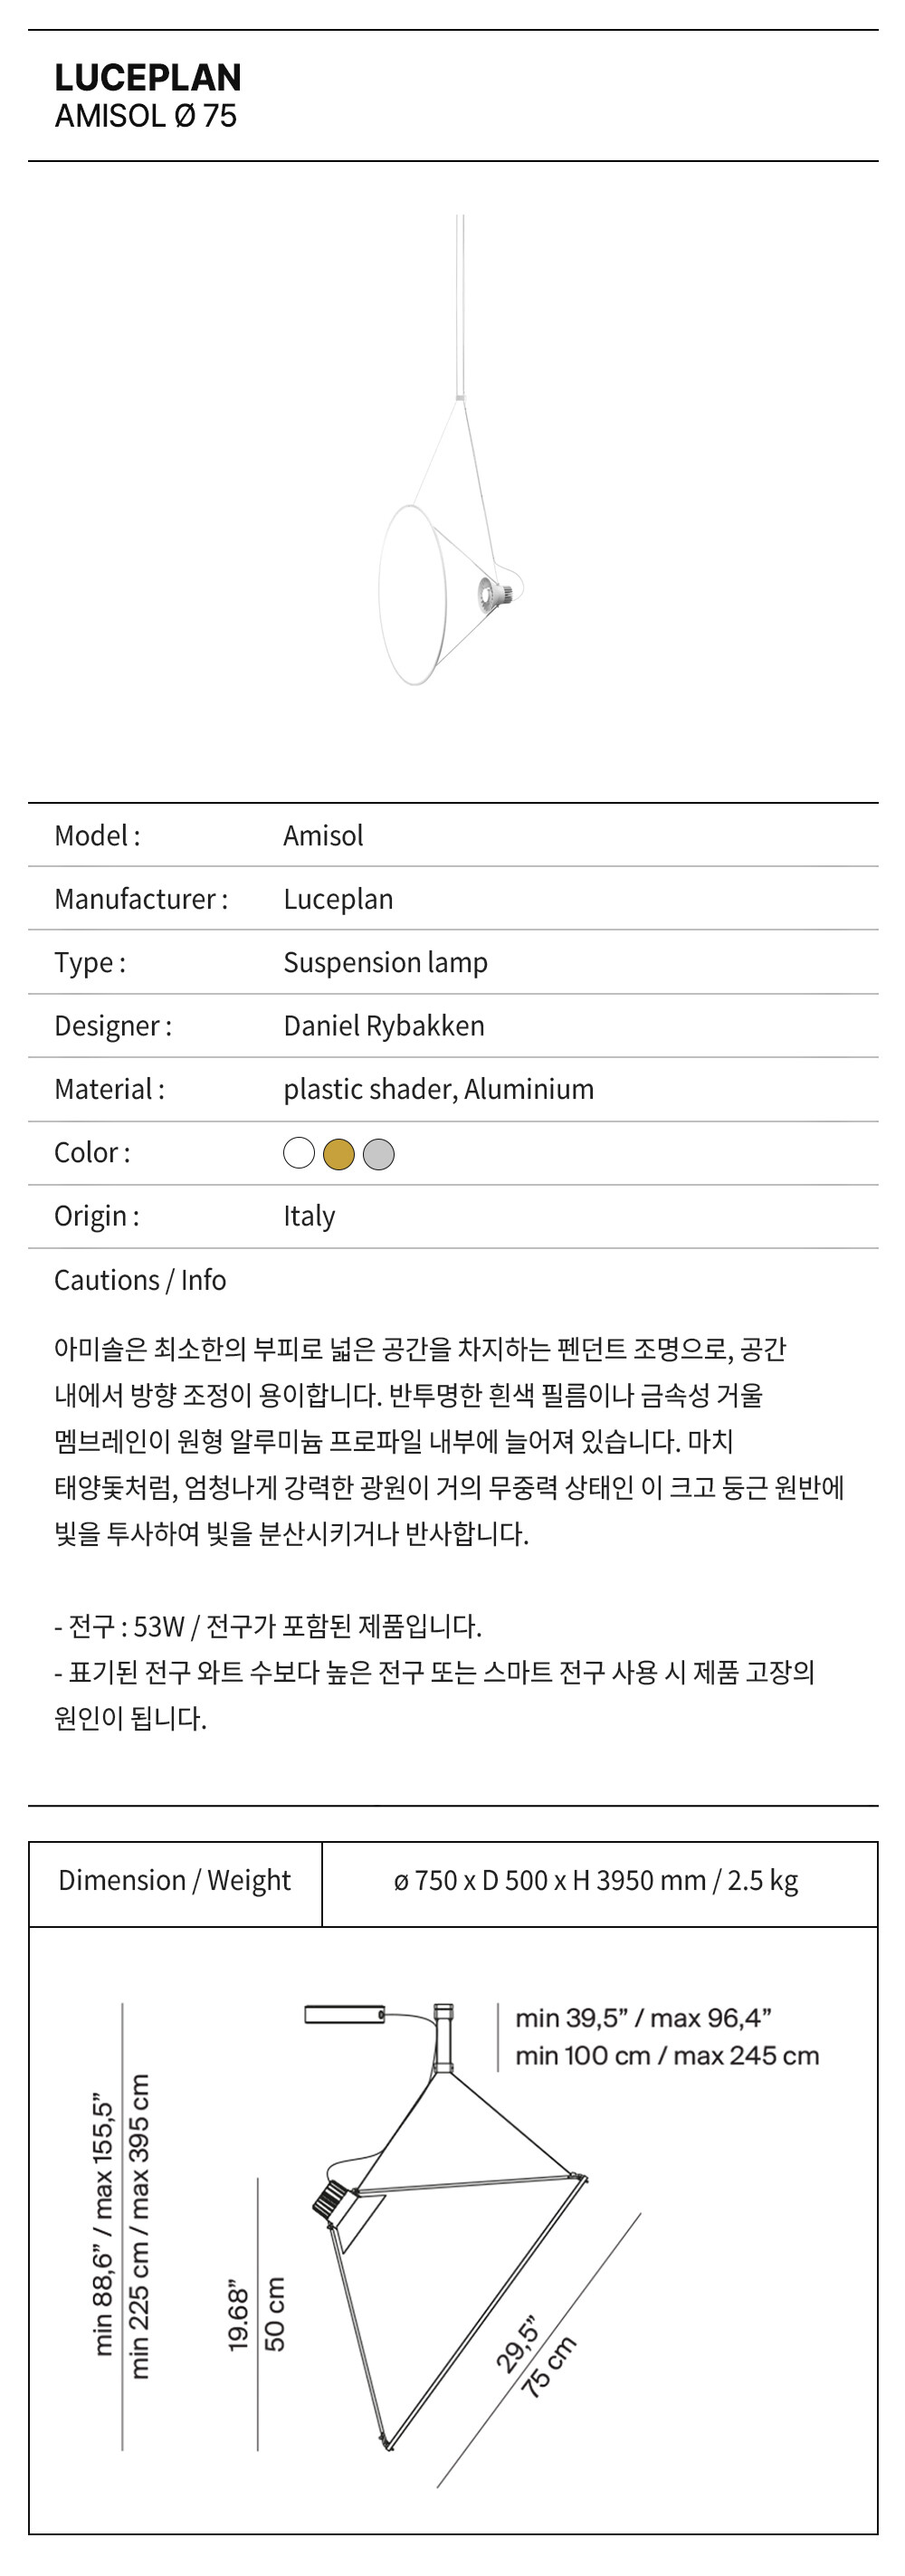Image resolution: width=905 pixels, height=2576 pixels.
Task: Click the Dimension / Weight table cell
Action: (x=175, y=1880)
